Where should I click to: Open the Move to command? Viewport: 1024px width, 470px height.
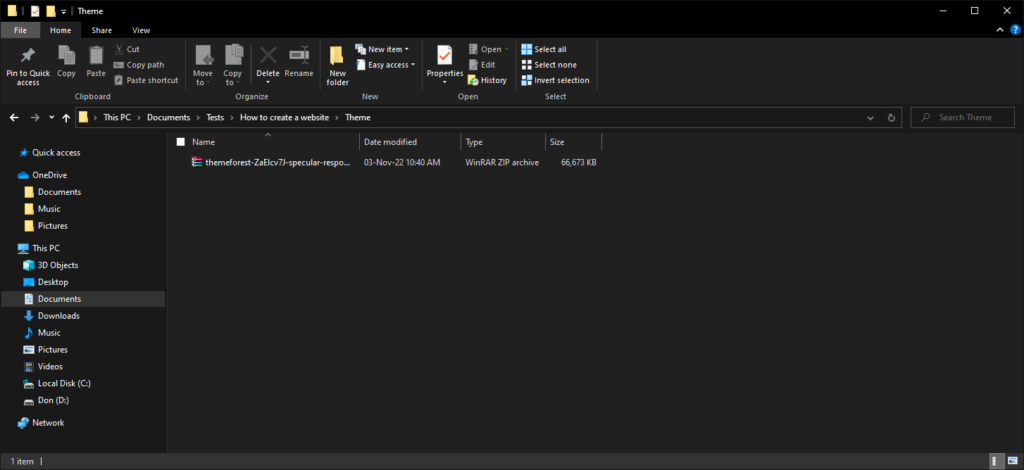pos(203,66)
